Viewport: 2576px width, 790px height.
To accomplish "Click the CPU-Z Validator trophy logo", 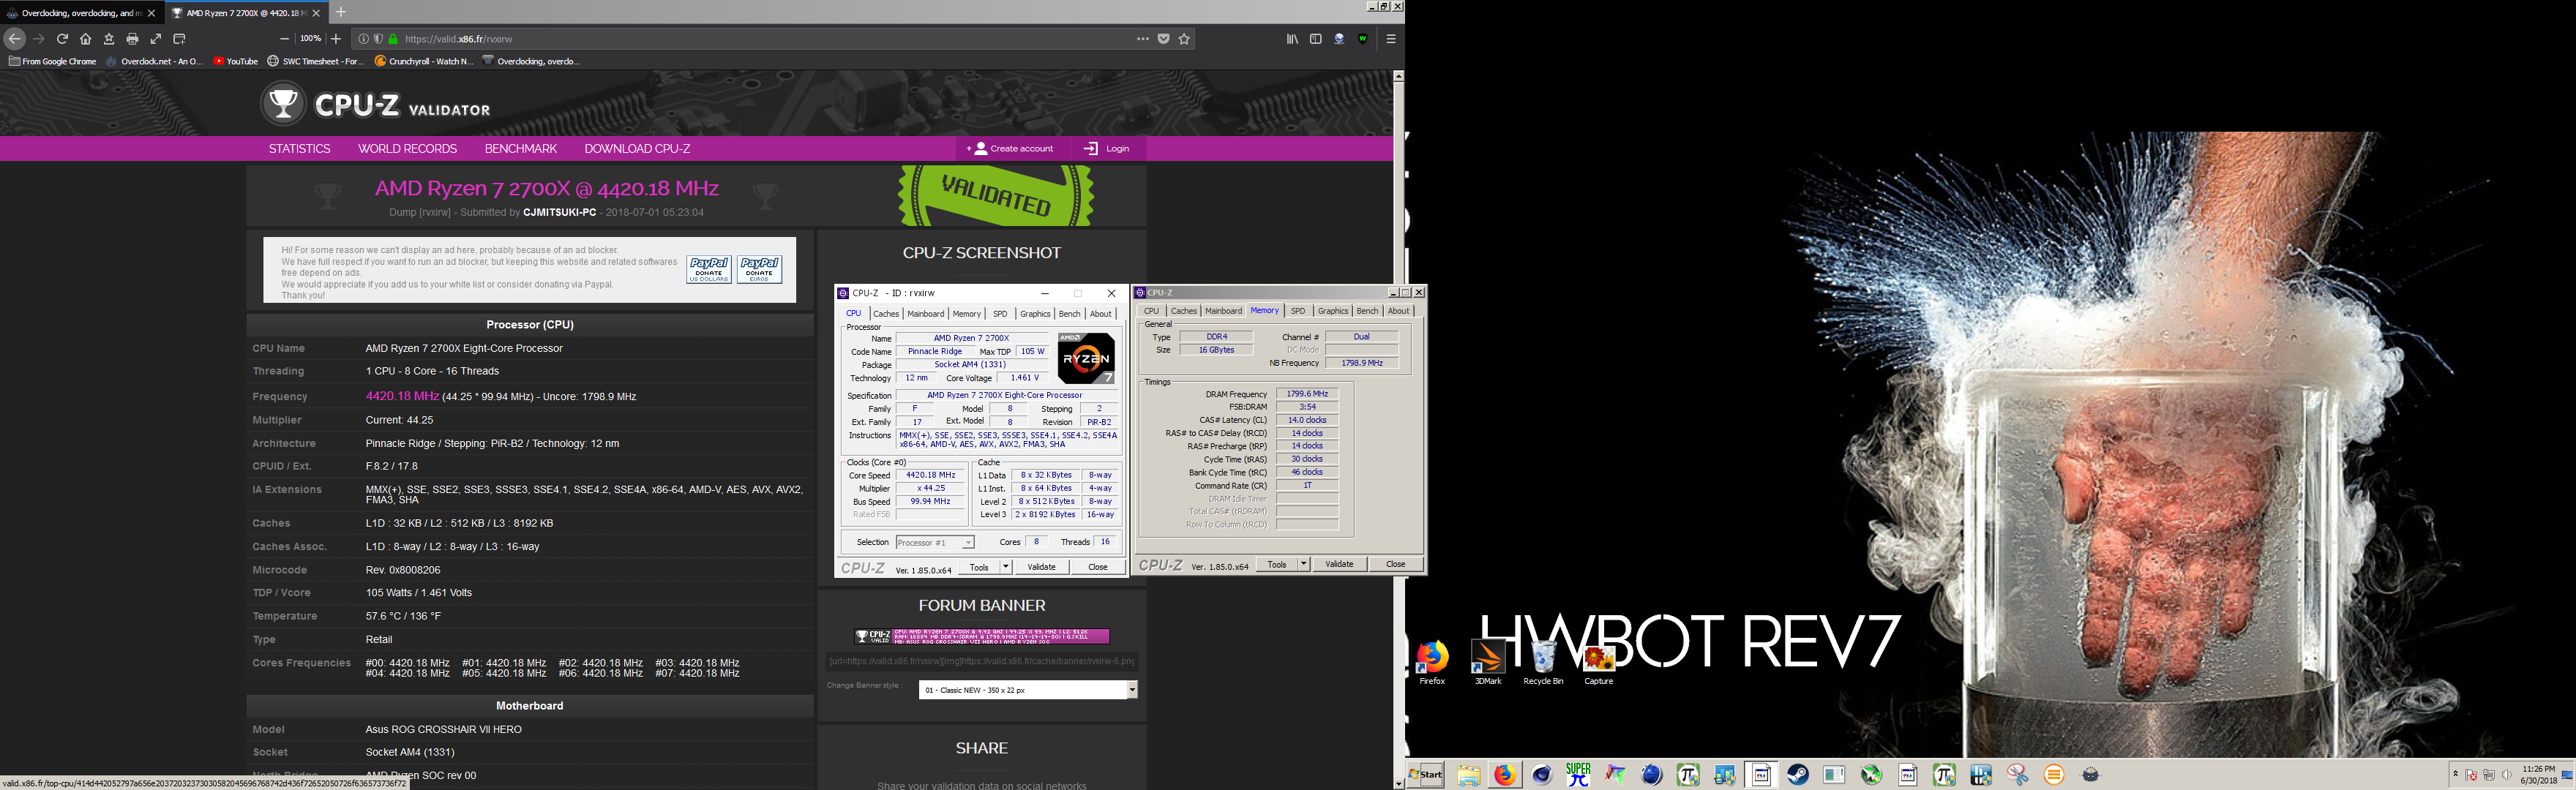I will [x=283, y=103].
